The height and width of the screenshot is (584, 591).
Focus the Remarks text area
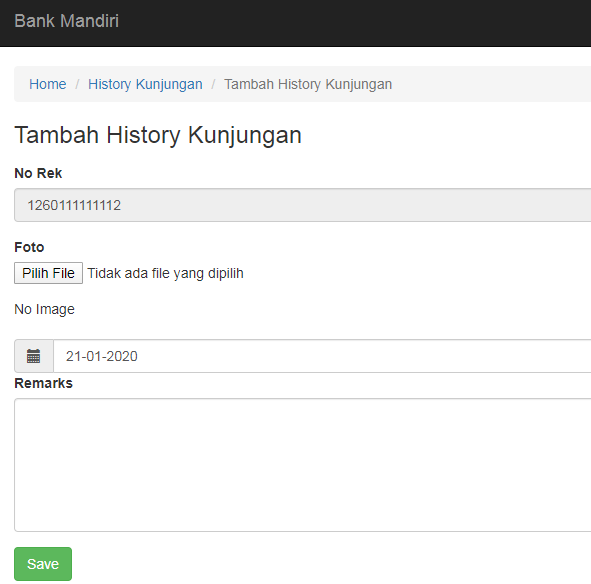click(x=303, y=465)
